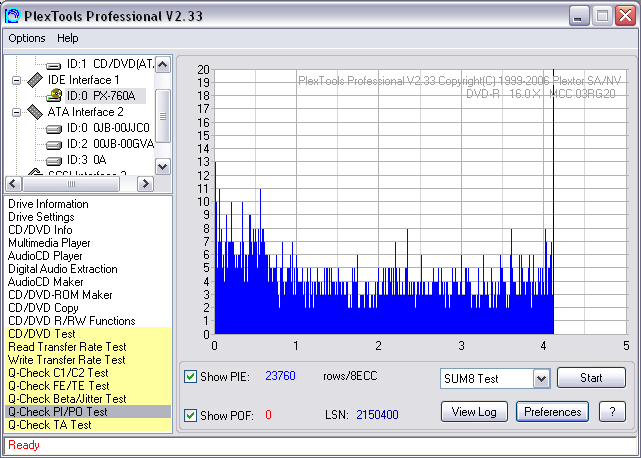
Task: Open Multimedia Player function
Action: [49, 243]
